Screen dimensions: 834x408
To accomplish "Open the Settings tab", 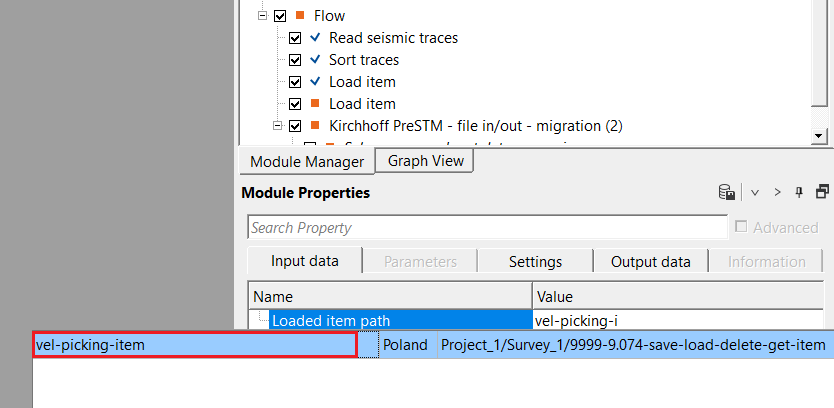I will click(x=535, y=262).
